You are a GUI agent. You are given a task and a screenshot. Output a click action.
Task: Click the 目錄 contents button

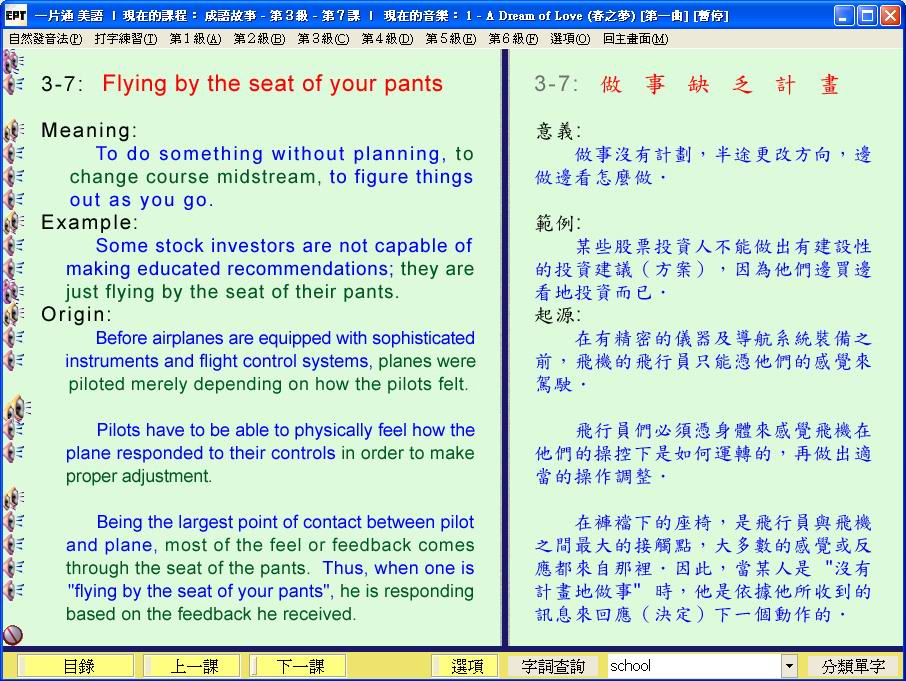click(79, 666)
